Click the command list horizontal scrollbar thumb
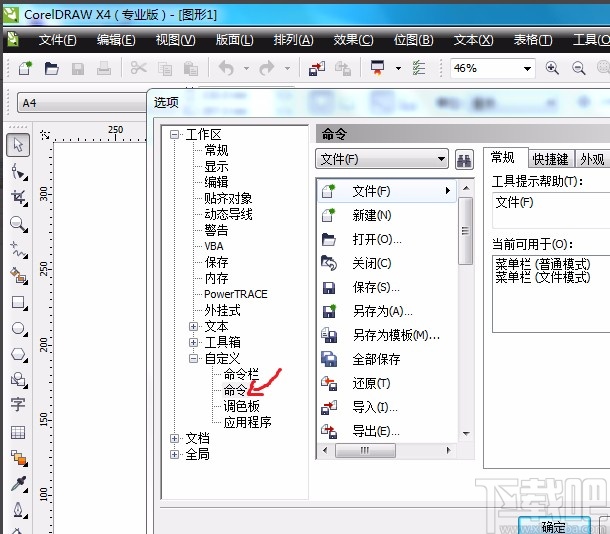Screen dimensions: 610x534 tap(365, 450)
